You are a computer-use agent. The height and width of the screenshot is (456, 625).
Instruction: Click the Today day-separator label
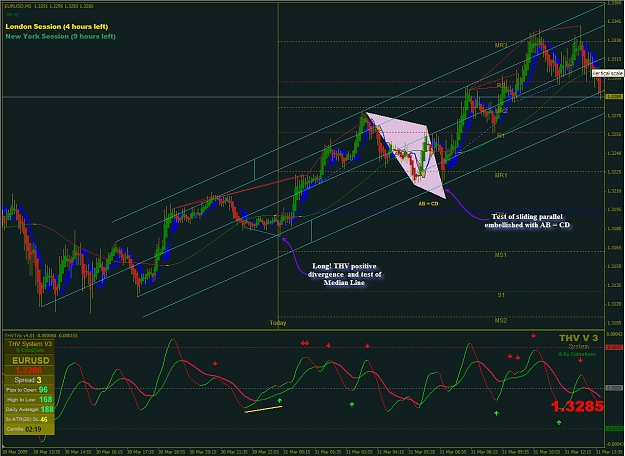[x=278, y=323]
